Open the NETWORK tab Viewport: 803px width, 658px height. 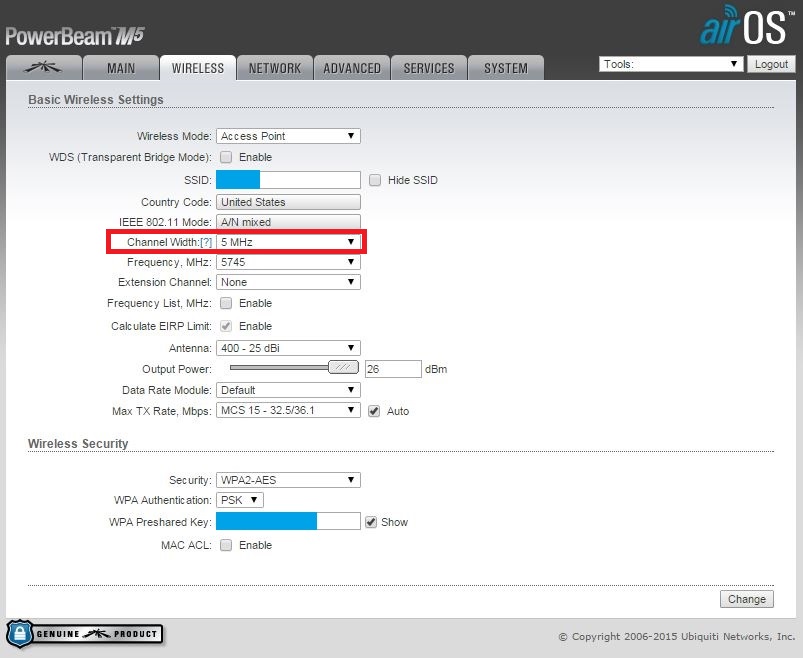click(275, 68)
